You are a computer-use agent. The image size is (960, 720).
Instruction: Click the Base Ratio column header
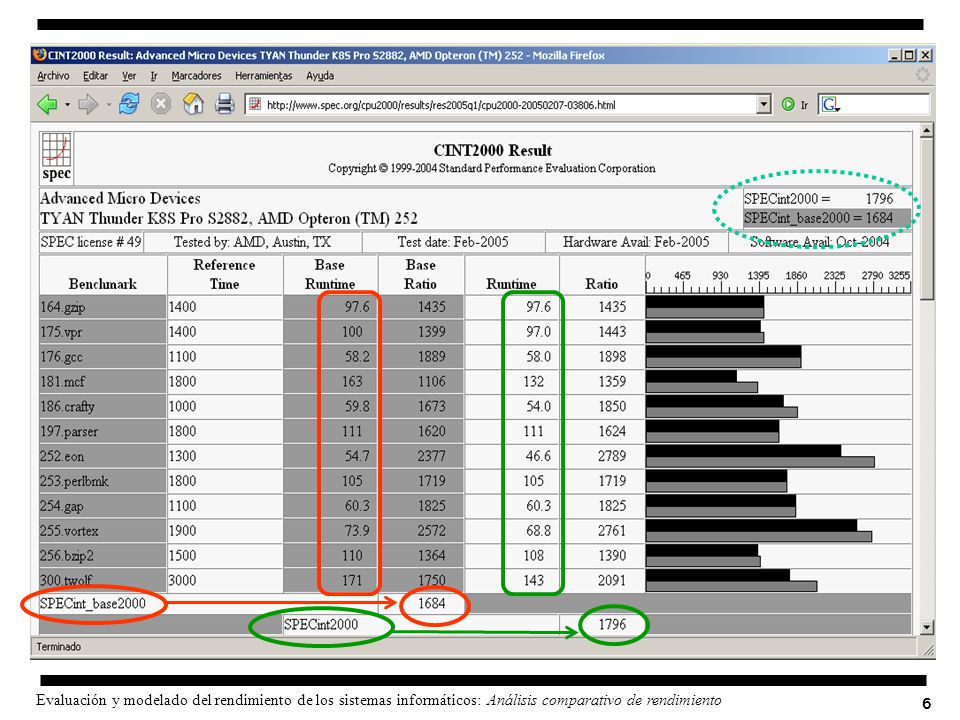(x=421, y=274)
